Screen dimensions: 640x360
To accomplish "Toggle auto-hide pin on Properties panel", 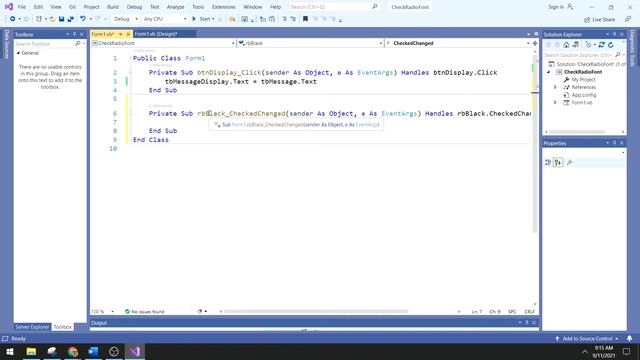I will (614, 143).
